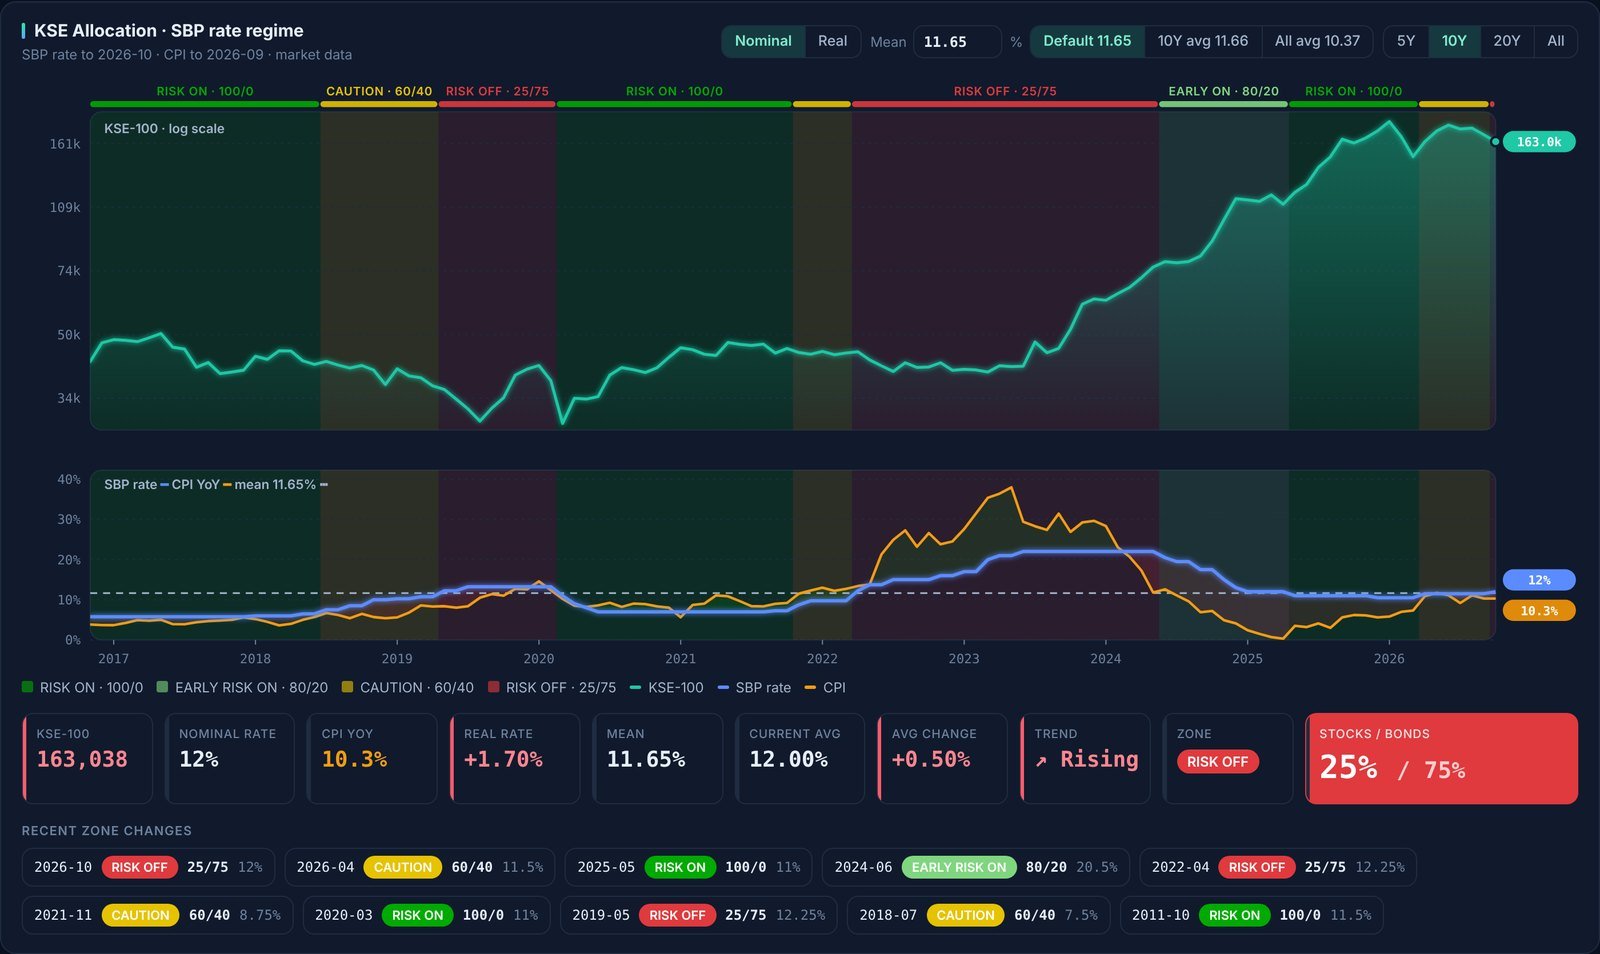
Task: Click the CAUTION 60/40 legend swatch
Action: point(347,687)
